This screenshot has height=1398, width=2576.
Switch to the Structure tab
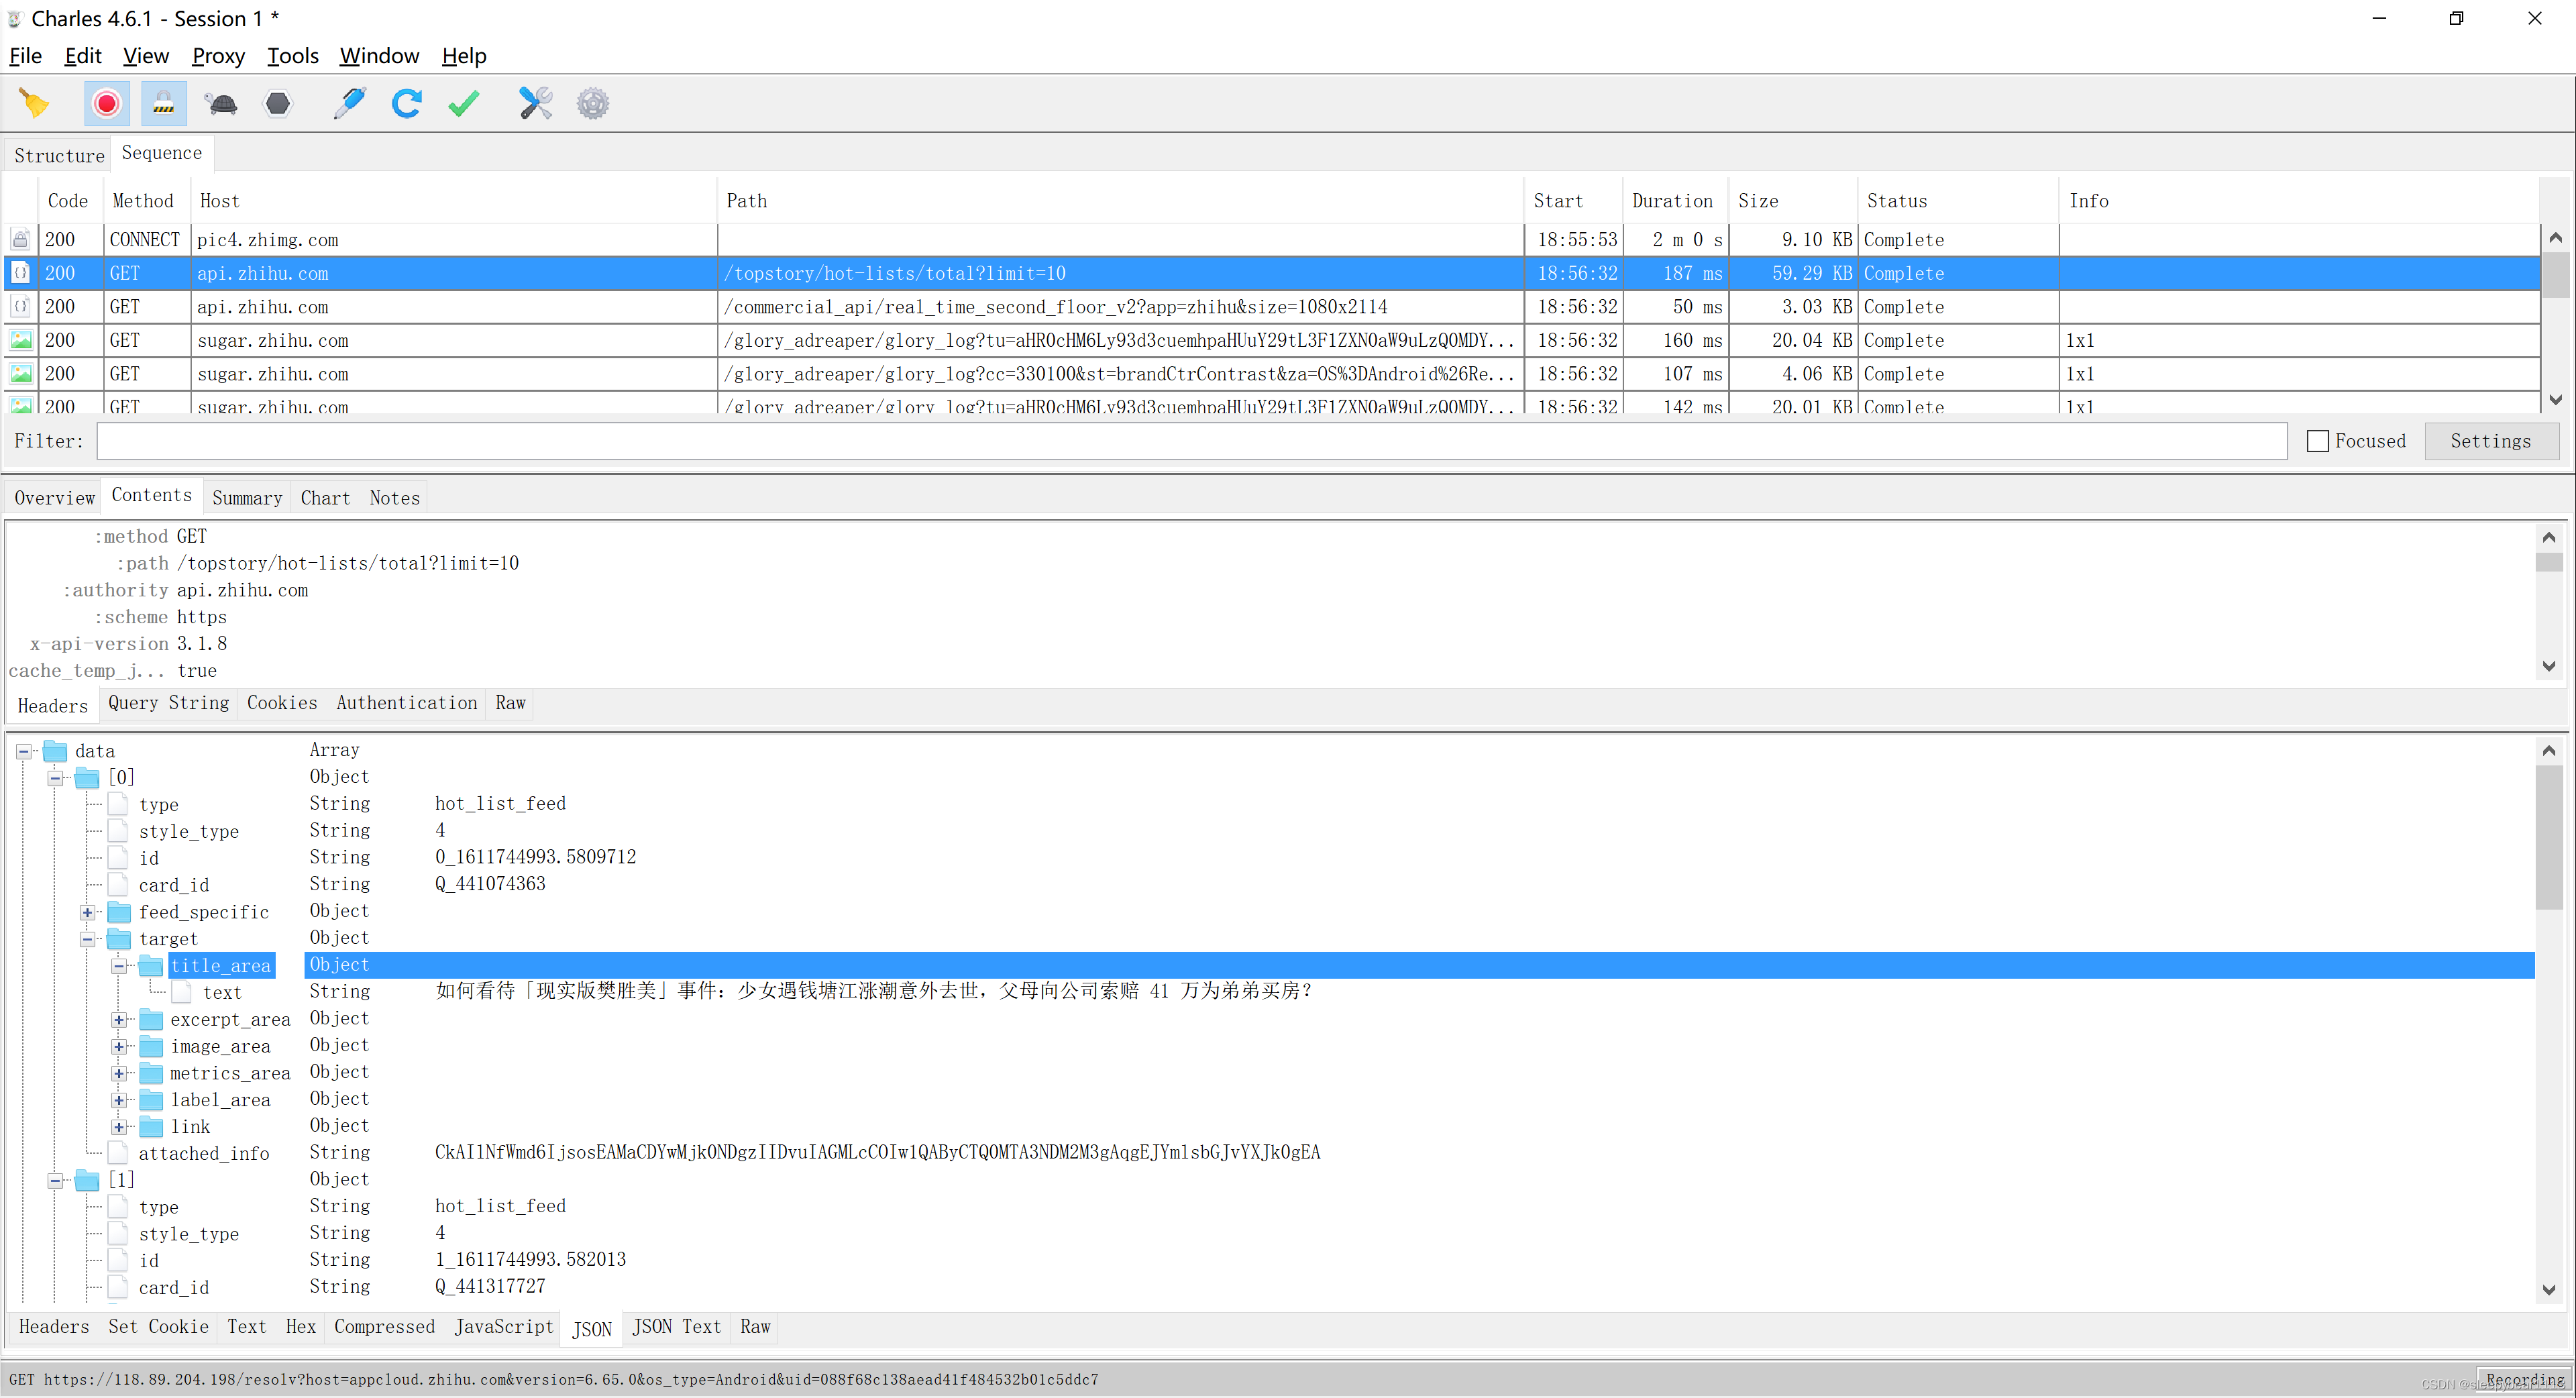click(59, 155)
